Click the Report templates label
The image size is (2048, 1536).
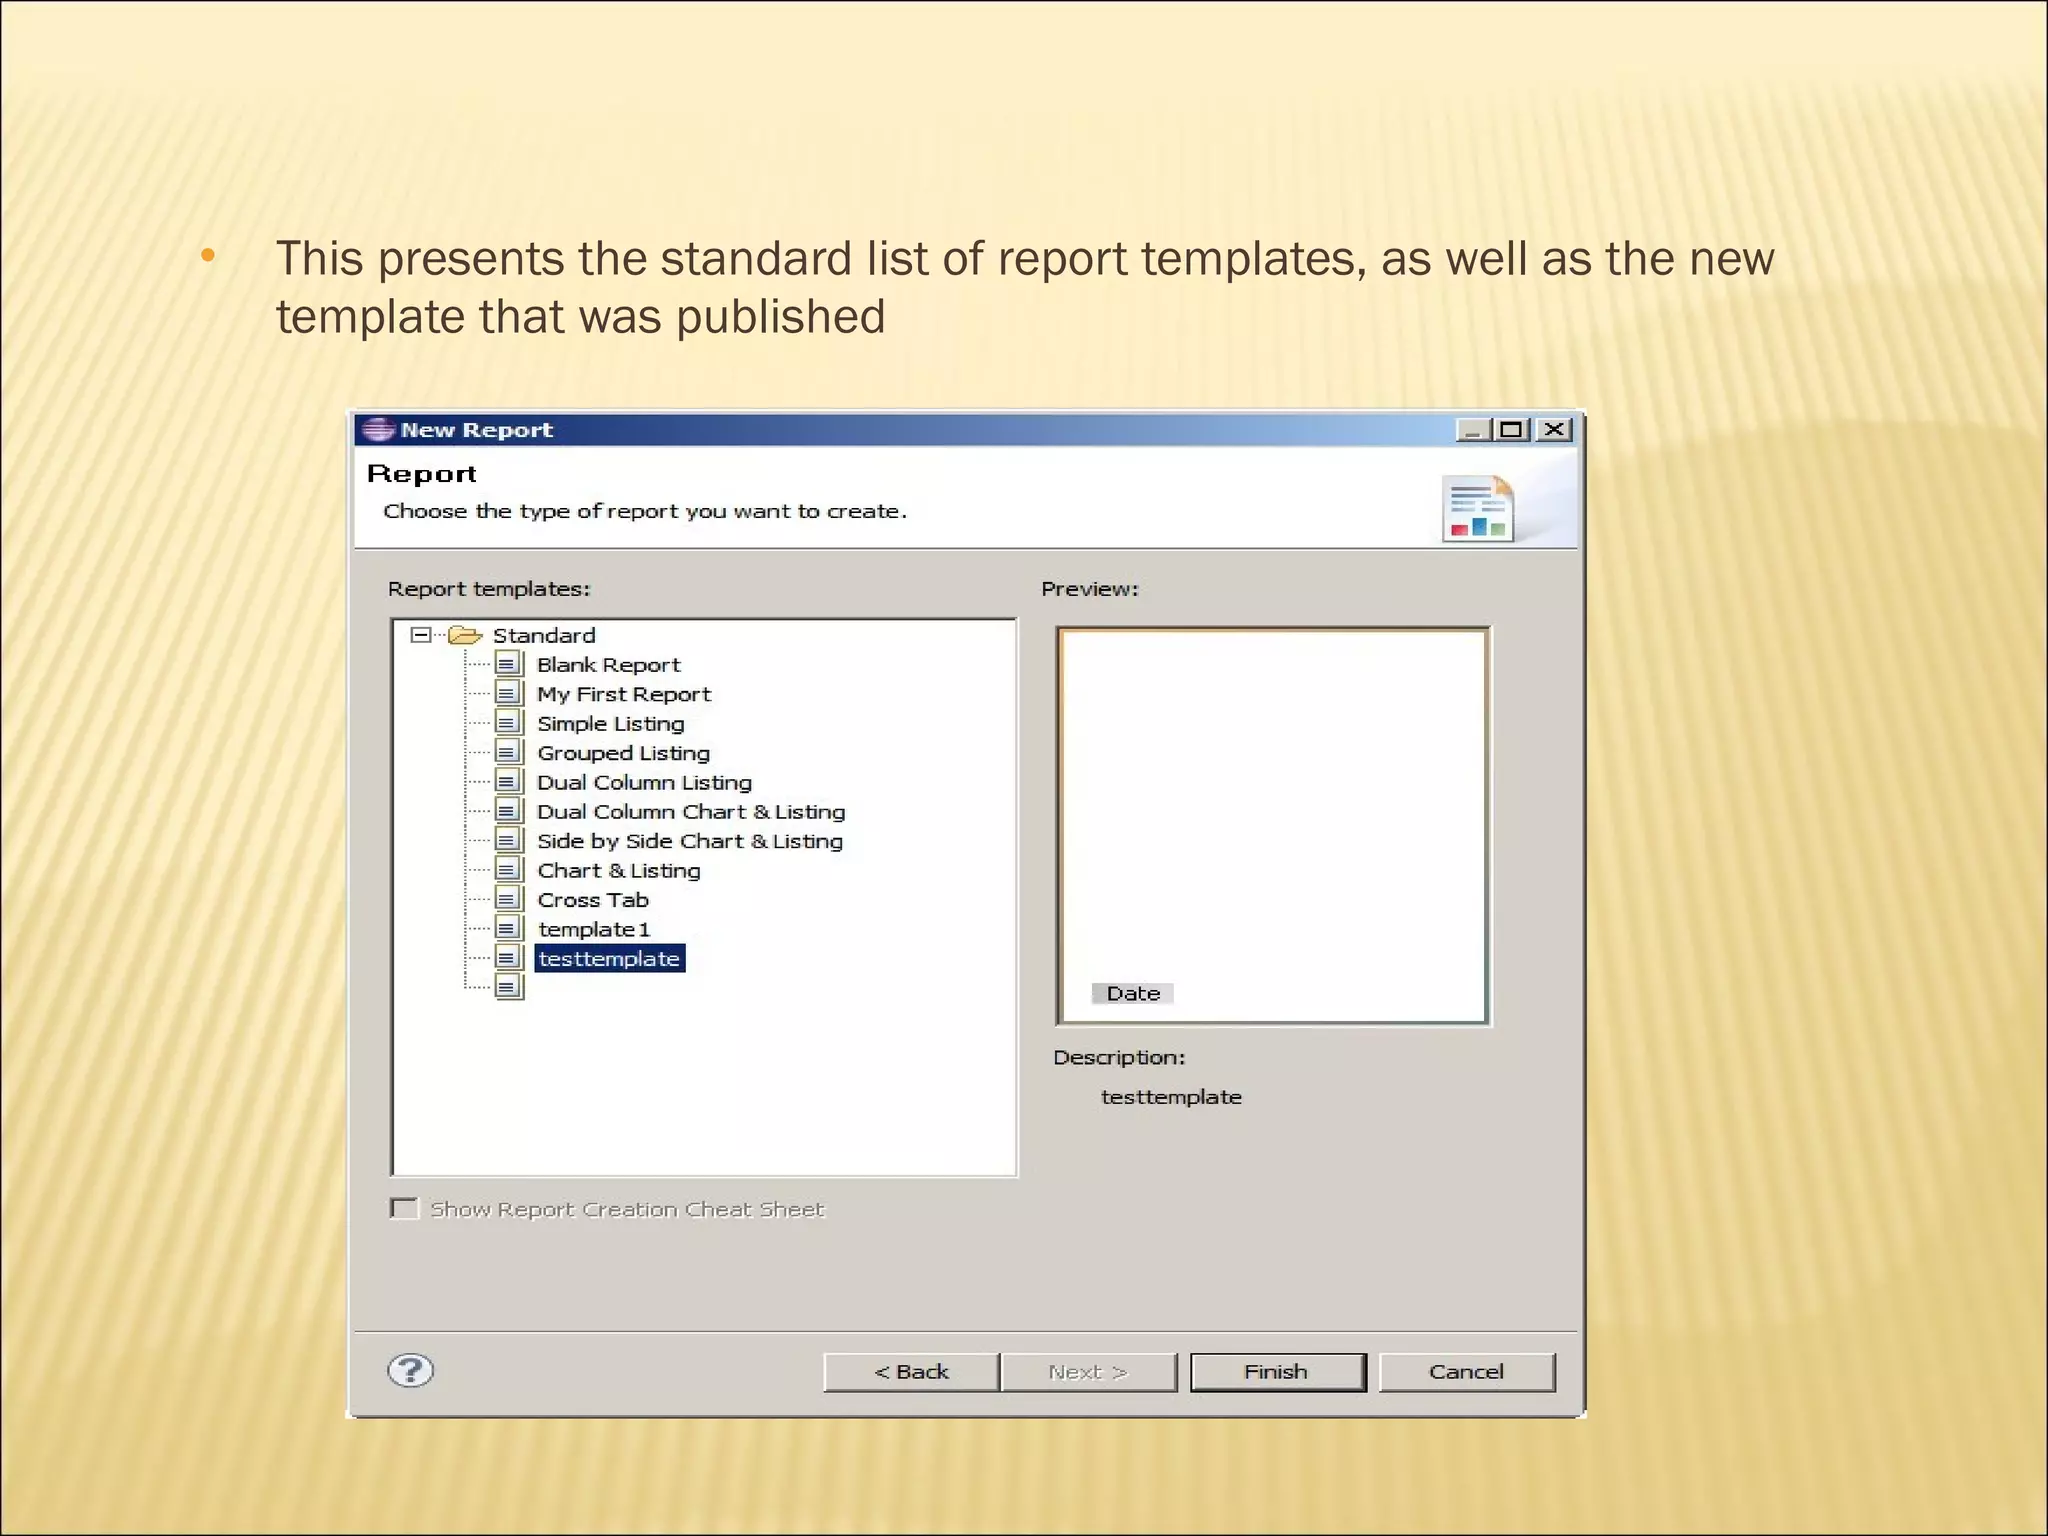(489, 589)
